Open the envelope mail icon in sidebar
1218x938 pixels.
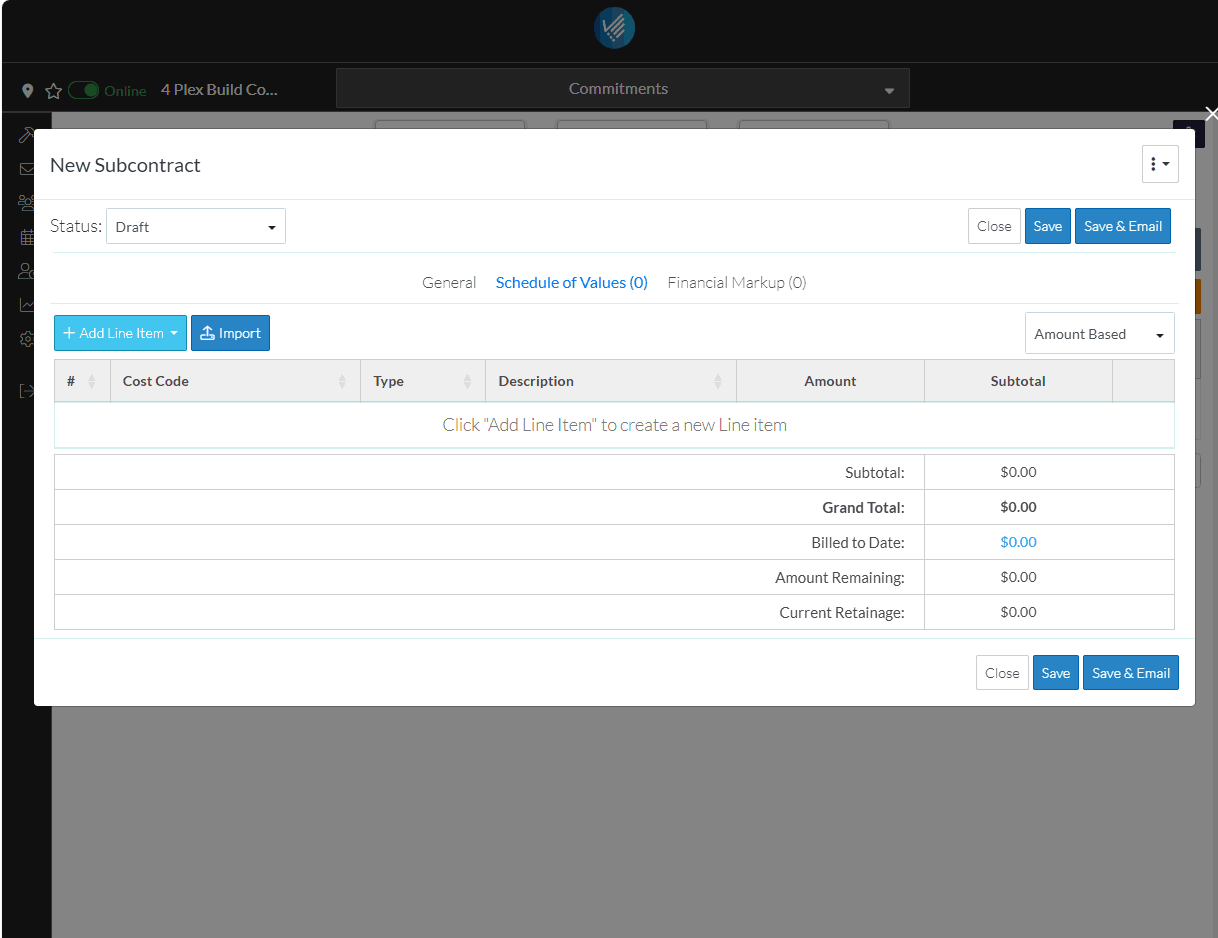(x=27, y=169)
